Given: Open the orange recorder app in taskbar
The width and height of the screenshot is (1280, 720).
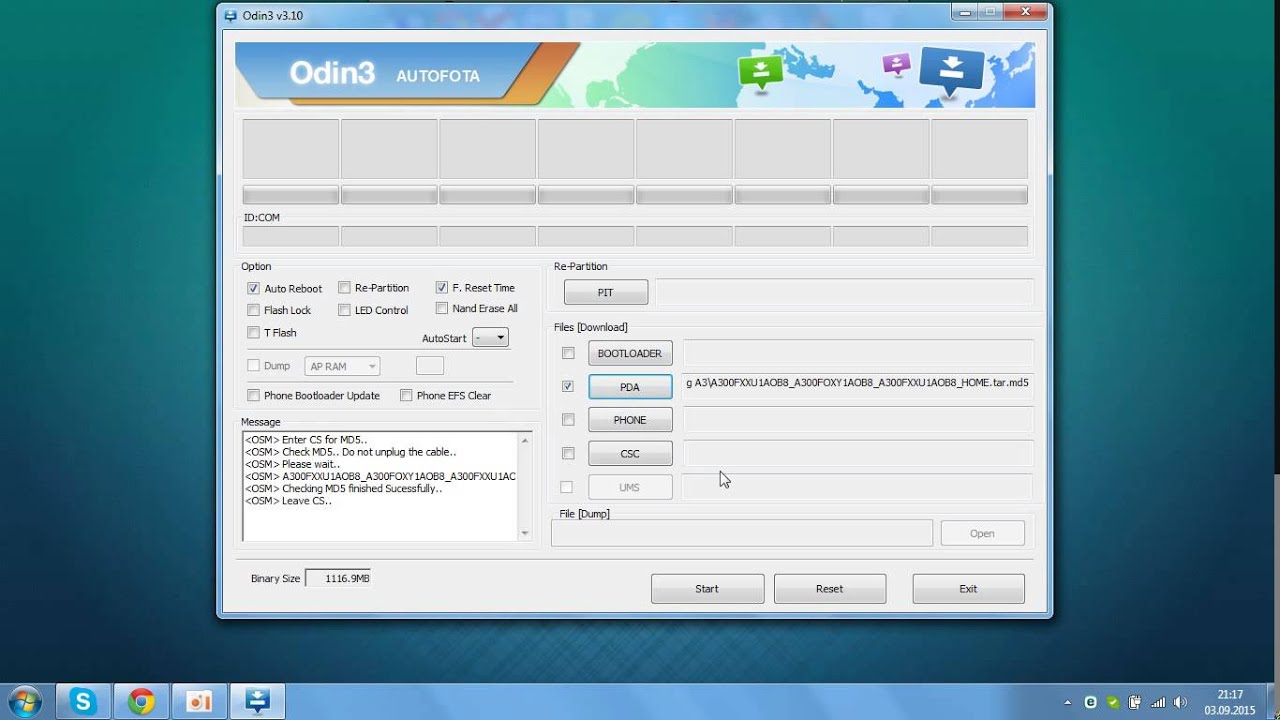Looking at the screenshot, I should (199, 702).
